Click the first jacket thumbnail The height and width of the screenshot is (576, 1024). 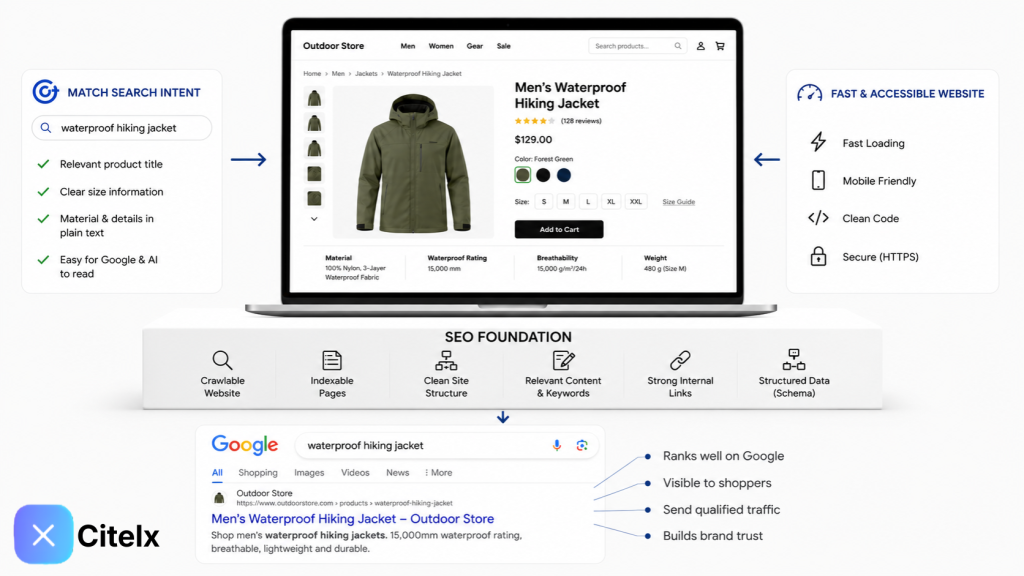pos(314,98)
